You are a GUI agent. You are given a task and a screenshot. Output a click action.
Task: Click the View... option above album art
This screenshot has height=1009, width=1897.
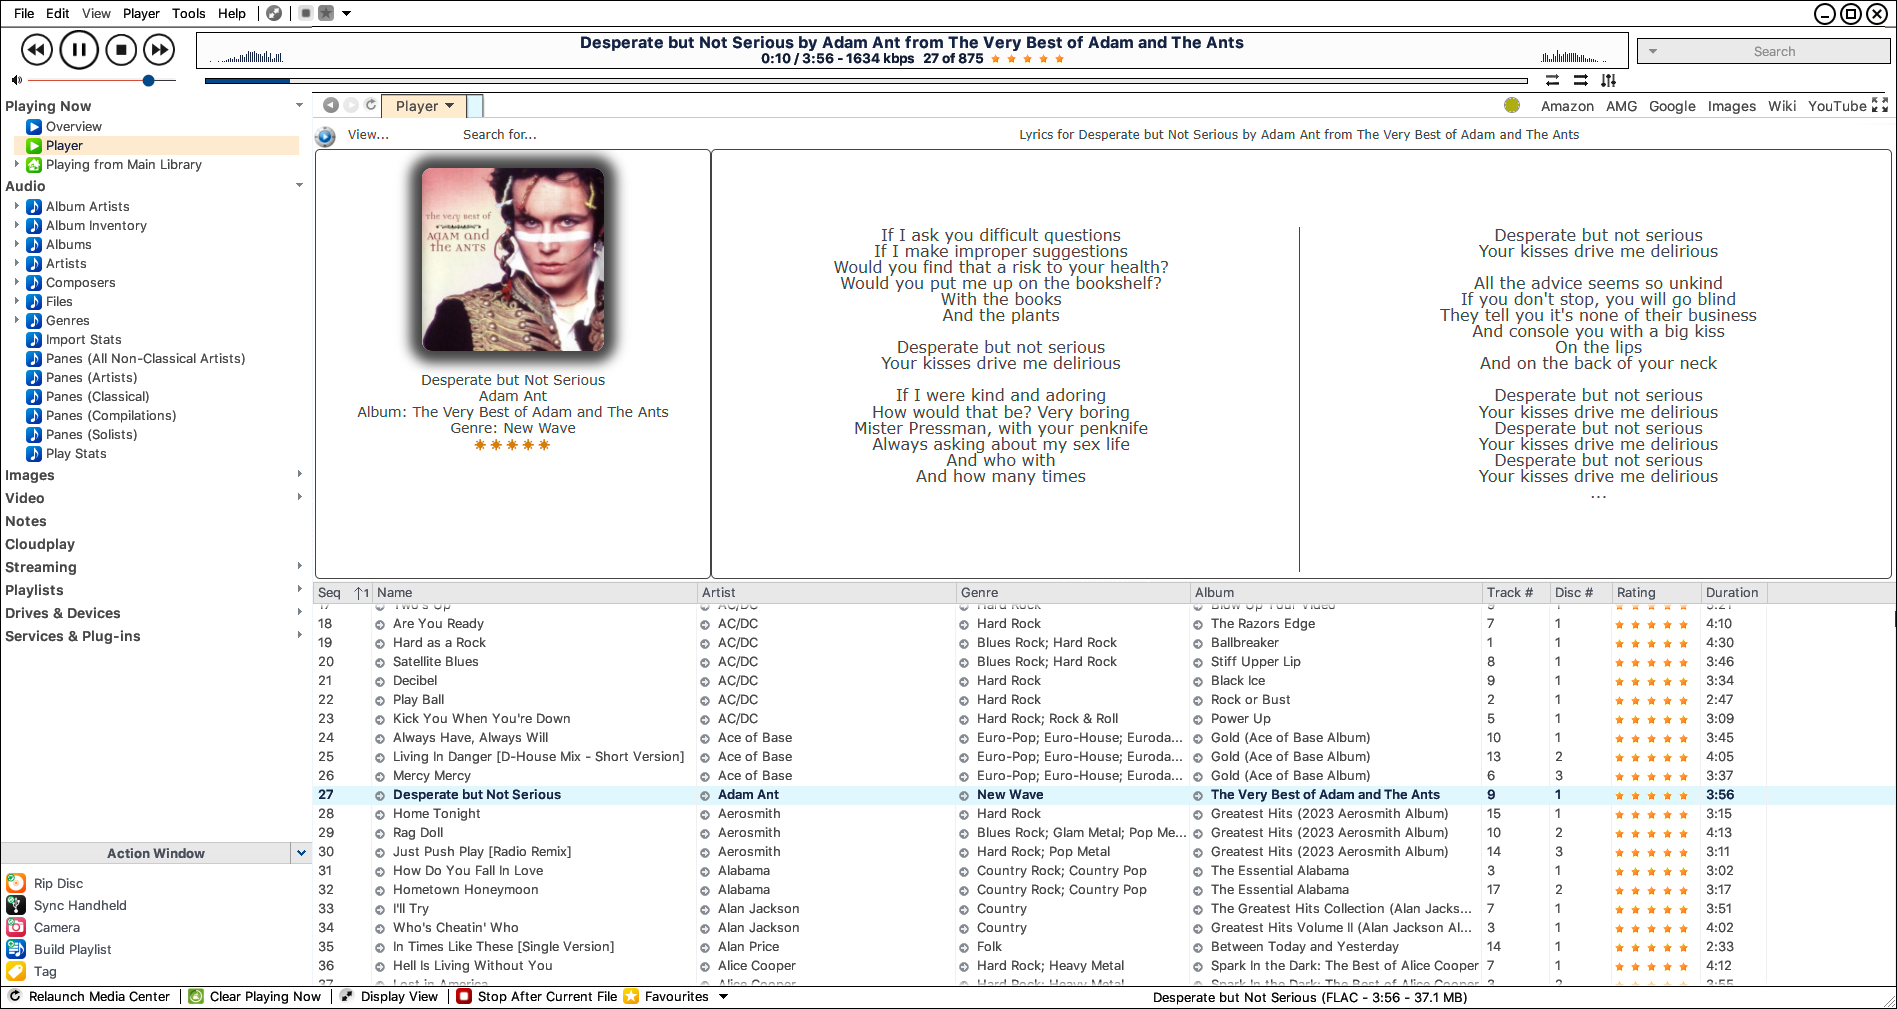tap(368, 135)
